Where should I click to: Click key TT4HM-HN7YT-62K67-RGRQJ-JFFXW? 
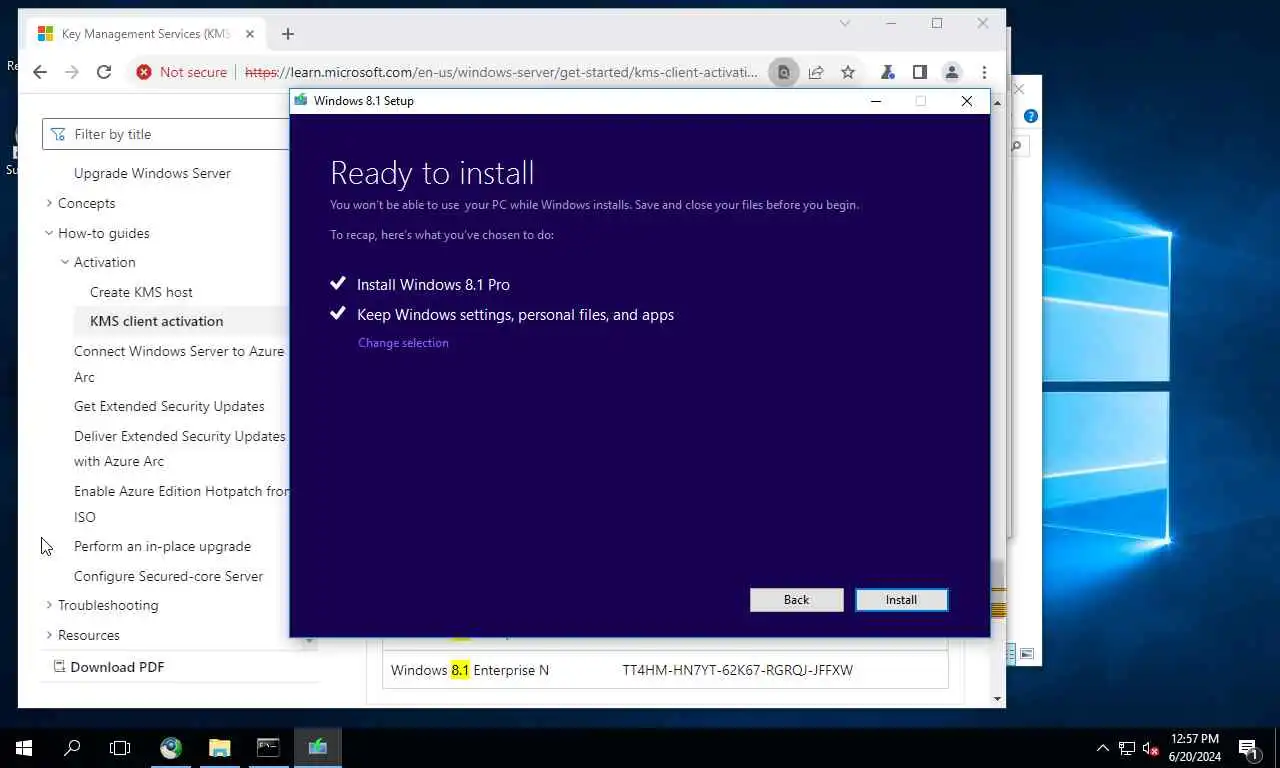pos(737,670)
